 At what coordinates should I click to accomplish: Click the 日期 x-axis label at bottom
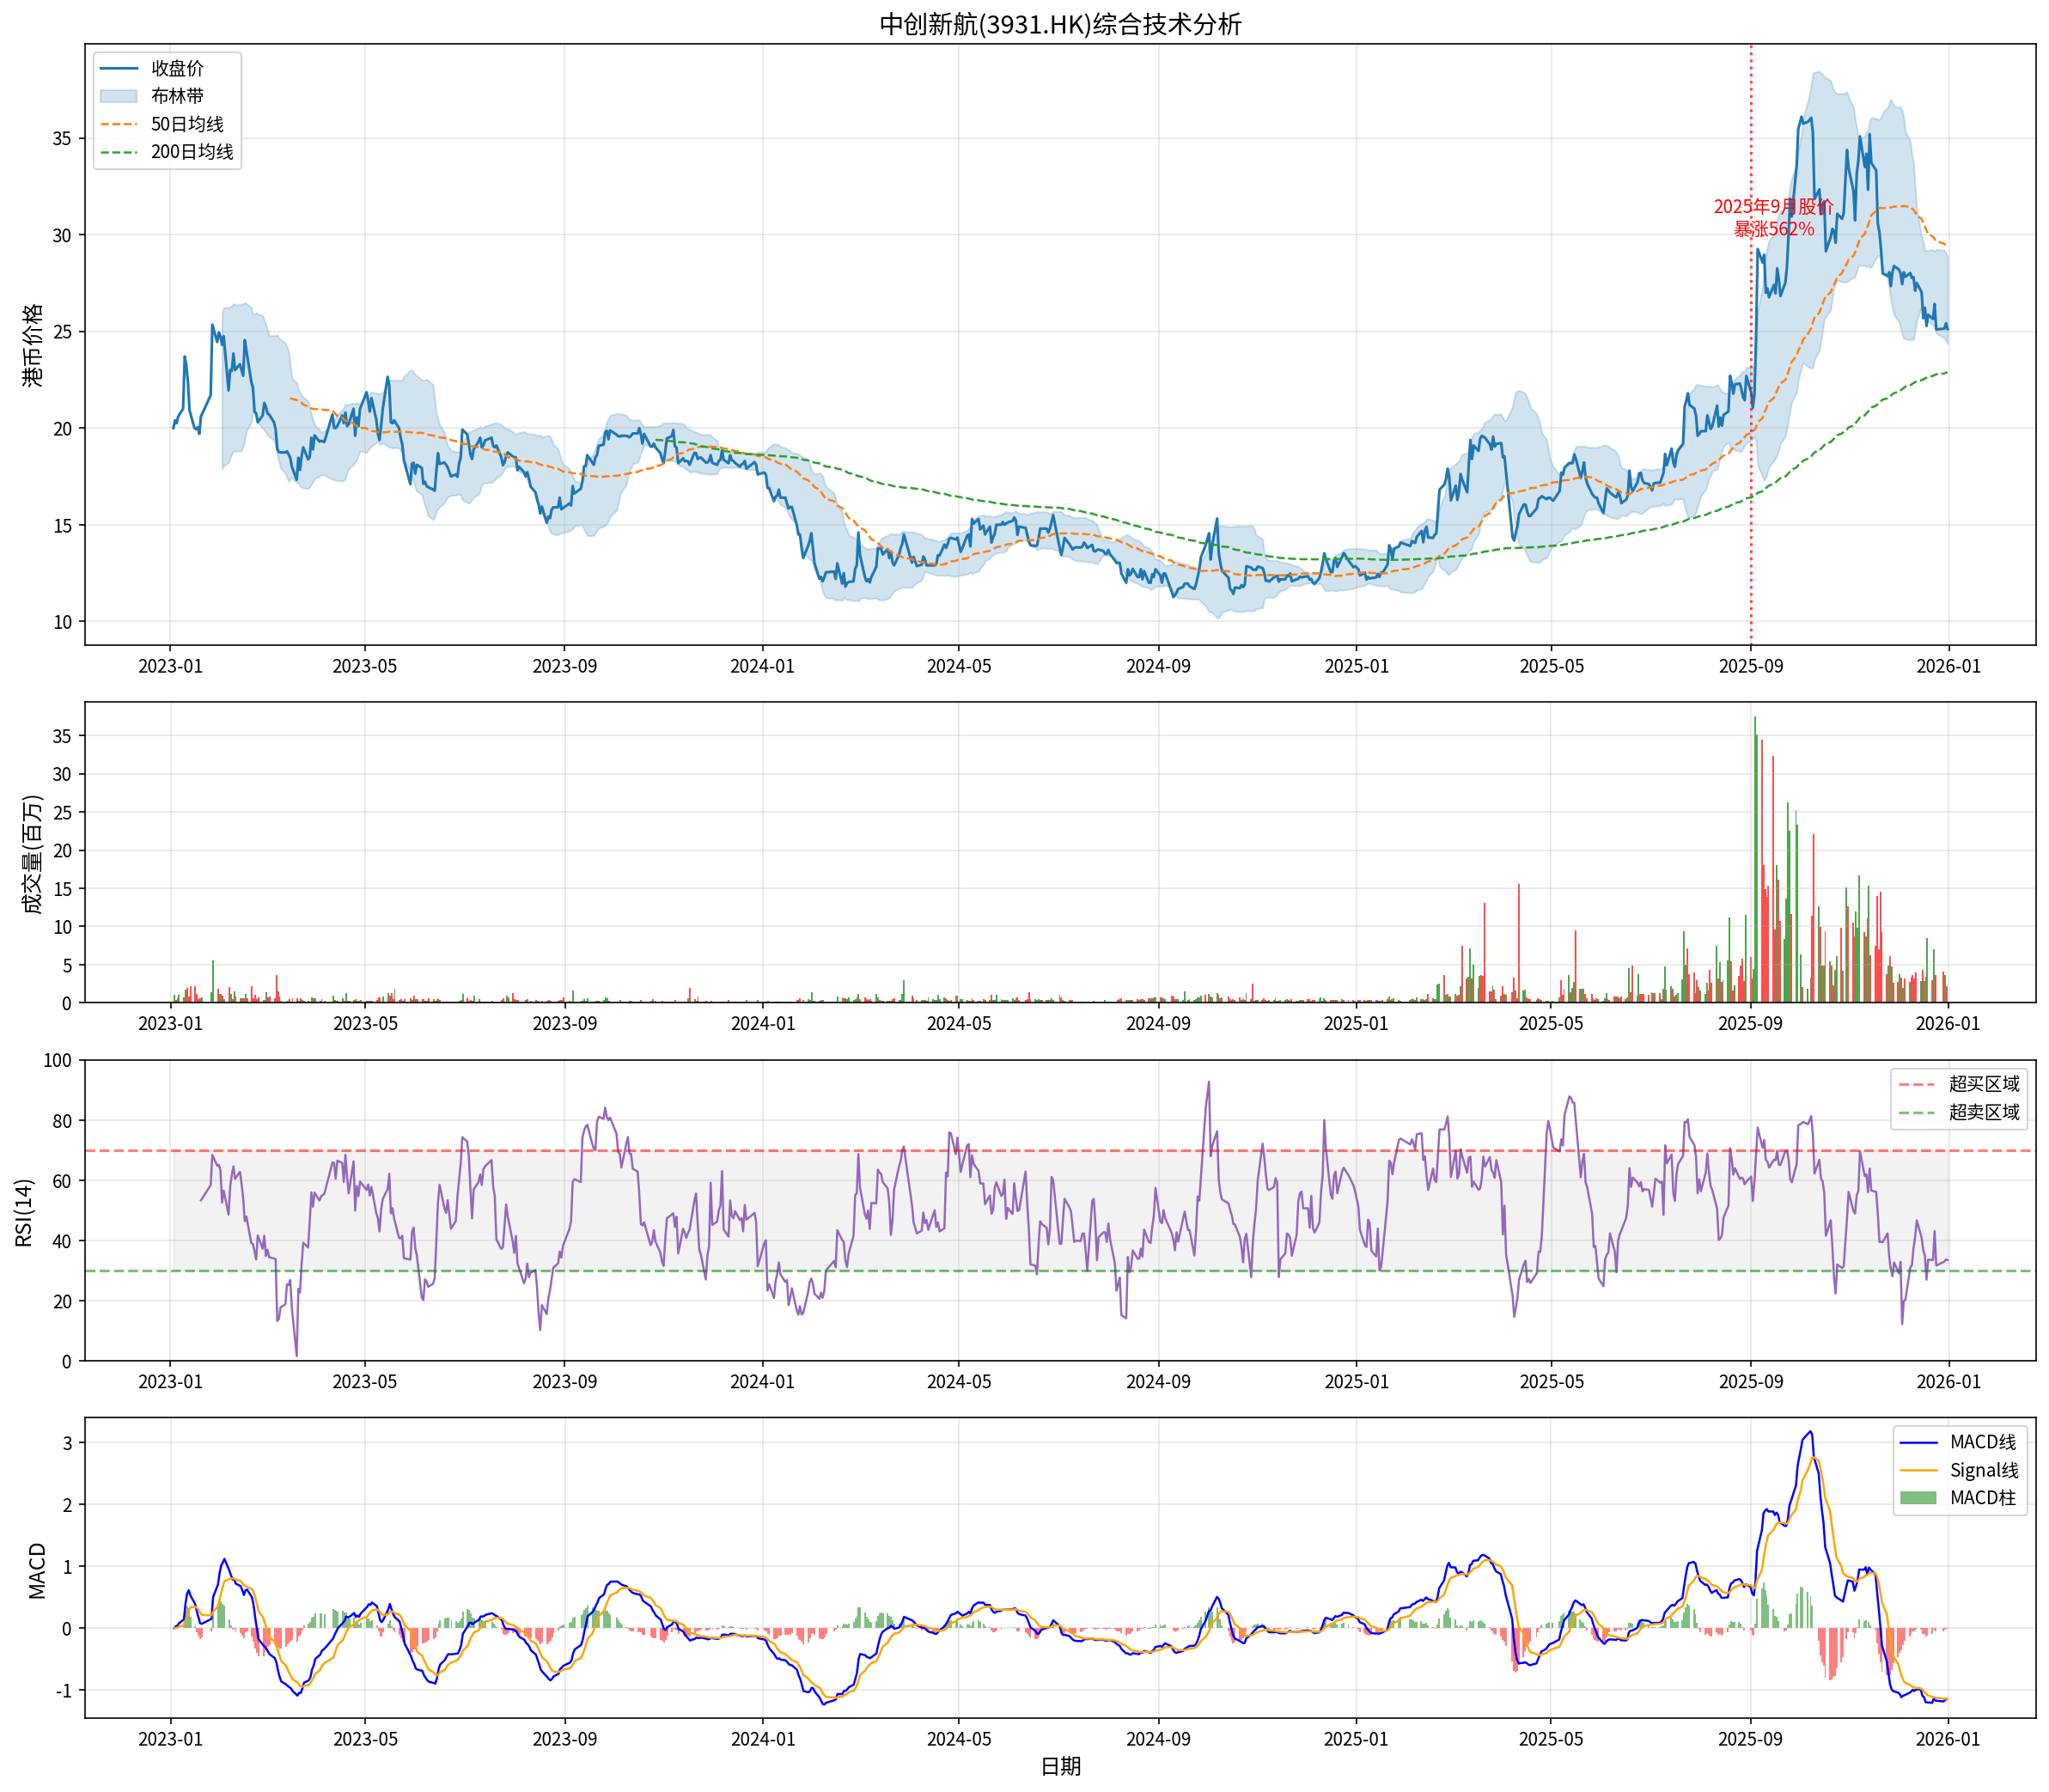pyautogui.click(x=1060, y=1767)
